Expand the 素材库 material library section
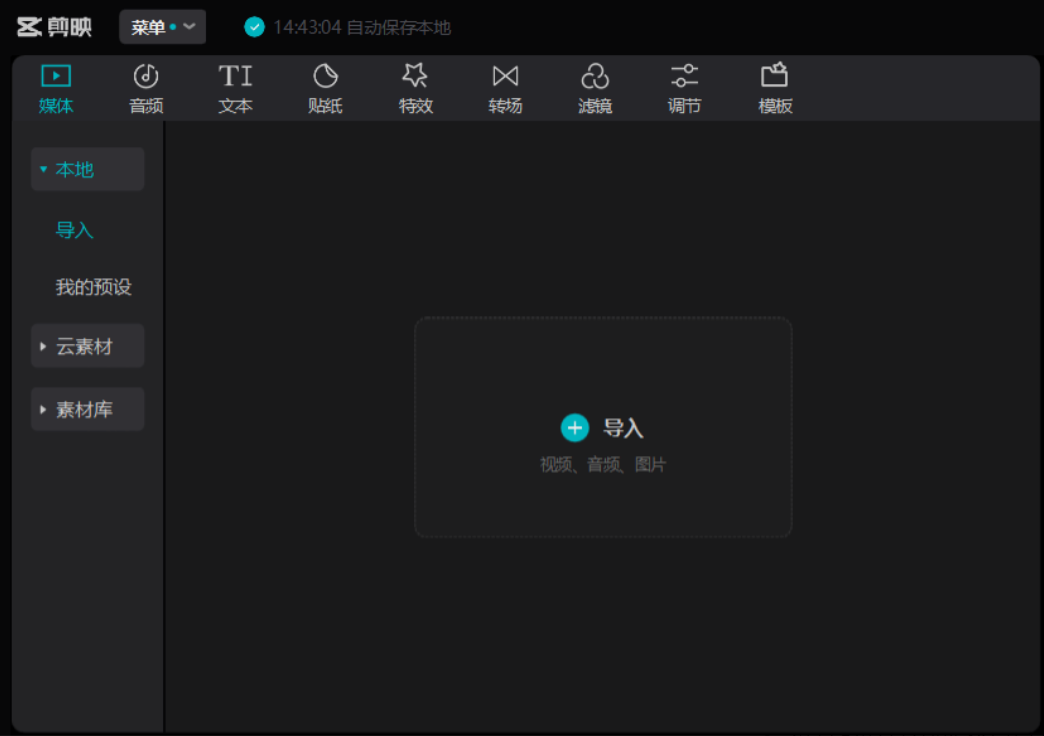 87,409
